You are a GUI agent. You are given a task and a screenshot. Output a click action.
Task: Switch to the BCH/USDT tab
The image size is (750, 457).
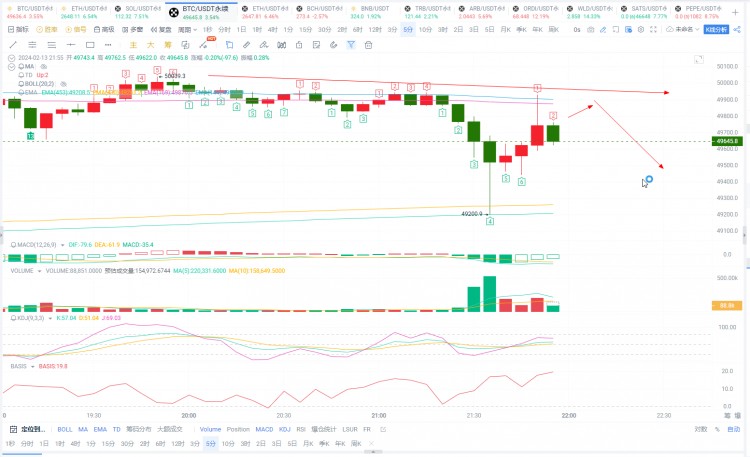(320, 12)
